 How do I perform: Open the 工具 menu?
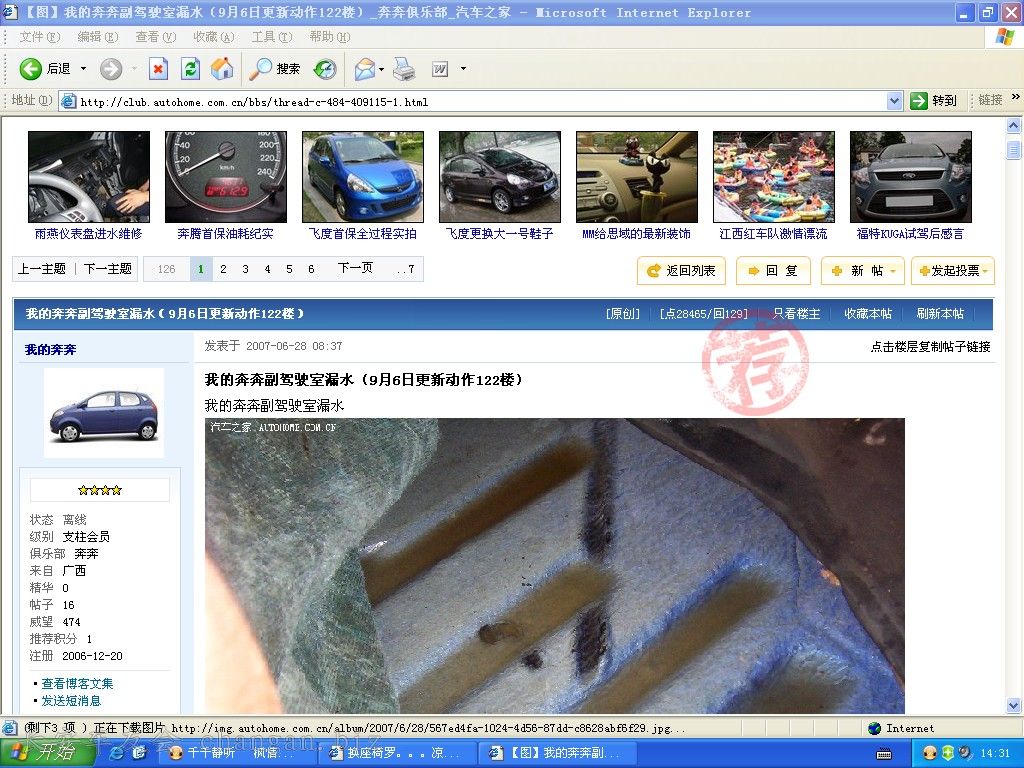(272, 37)
